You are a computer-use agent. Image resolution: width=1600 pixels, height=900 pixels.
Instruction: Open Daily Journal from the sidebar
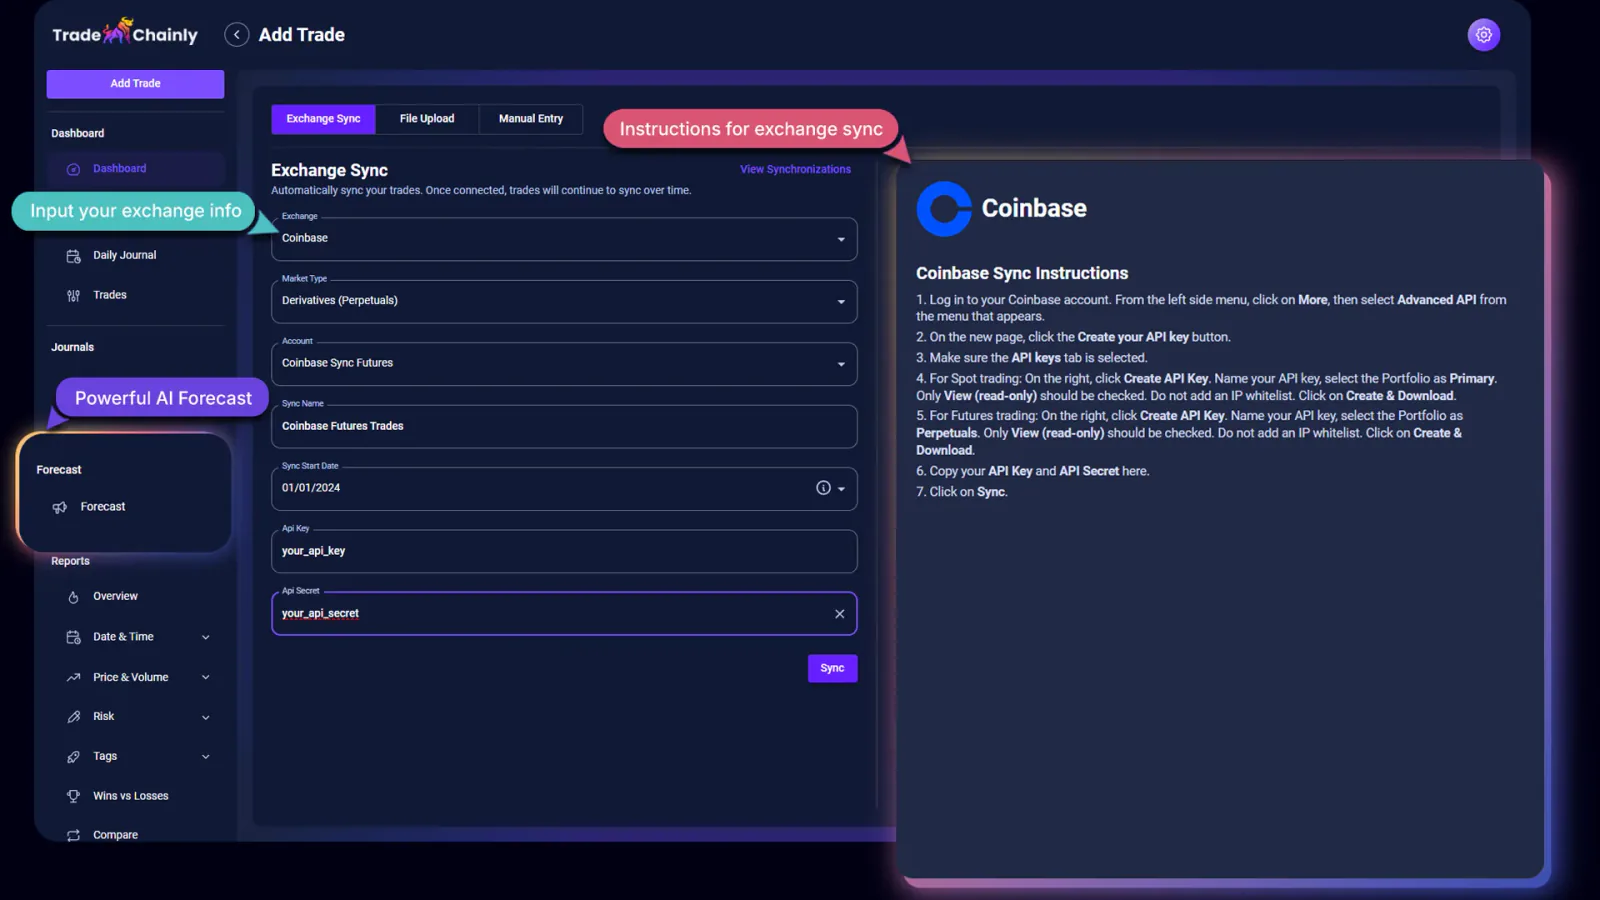tap(73, 255)
